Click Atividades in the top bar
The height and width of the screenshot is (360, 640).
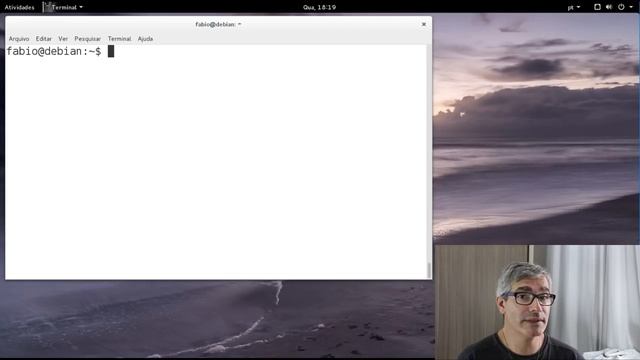click(19, 7)
